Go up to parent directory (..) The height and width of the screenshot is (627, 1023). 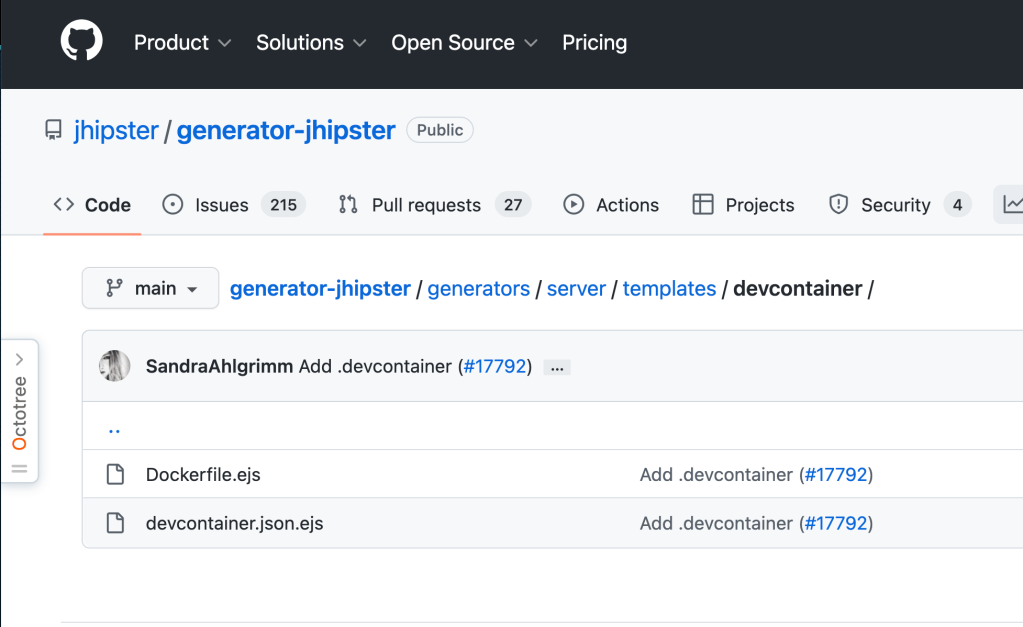[x=114, y=428]
